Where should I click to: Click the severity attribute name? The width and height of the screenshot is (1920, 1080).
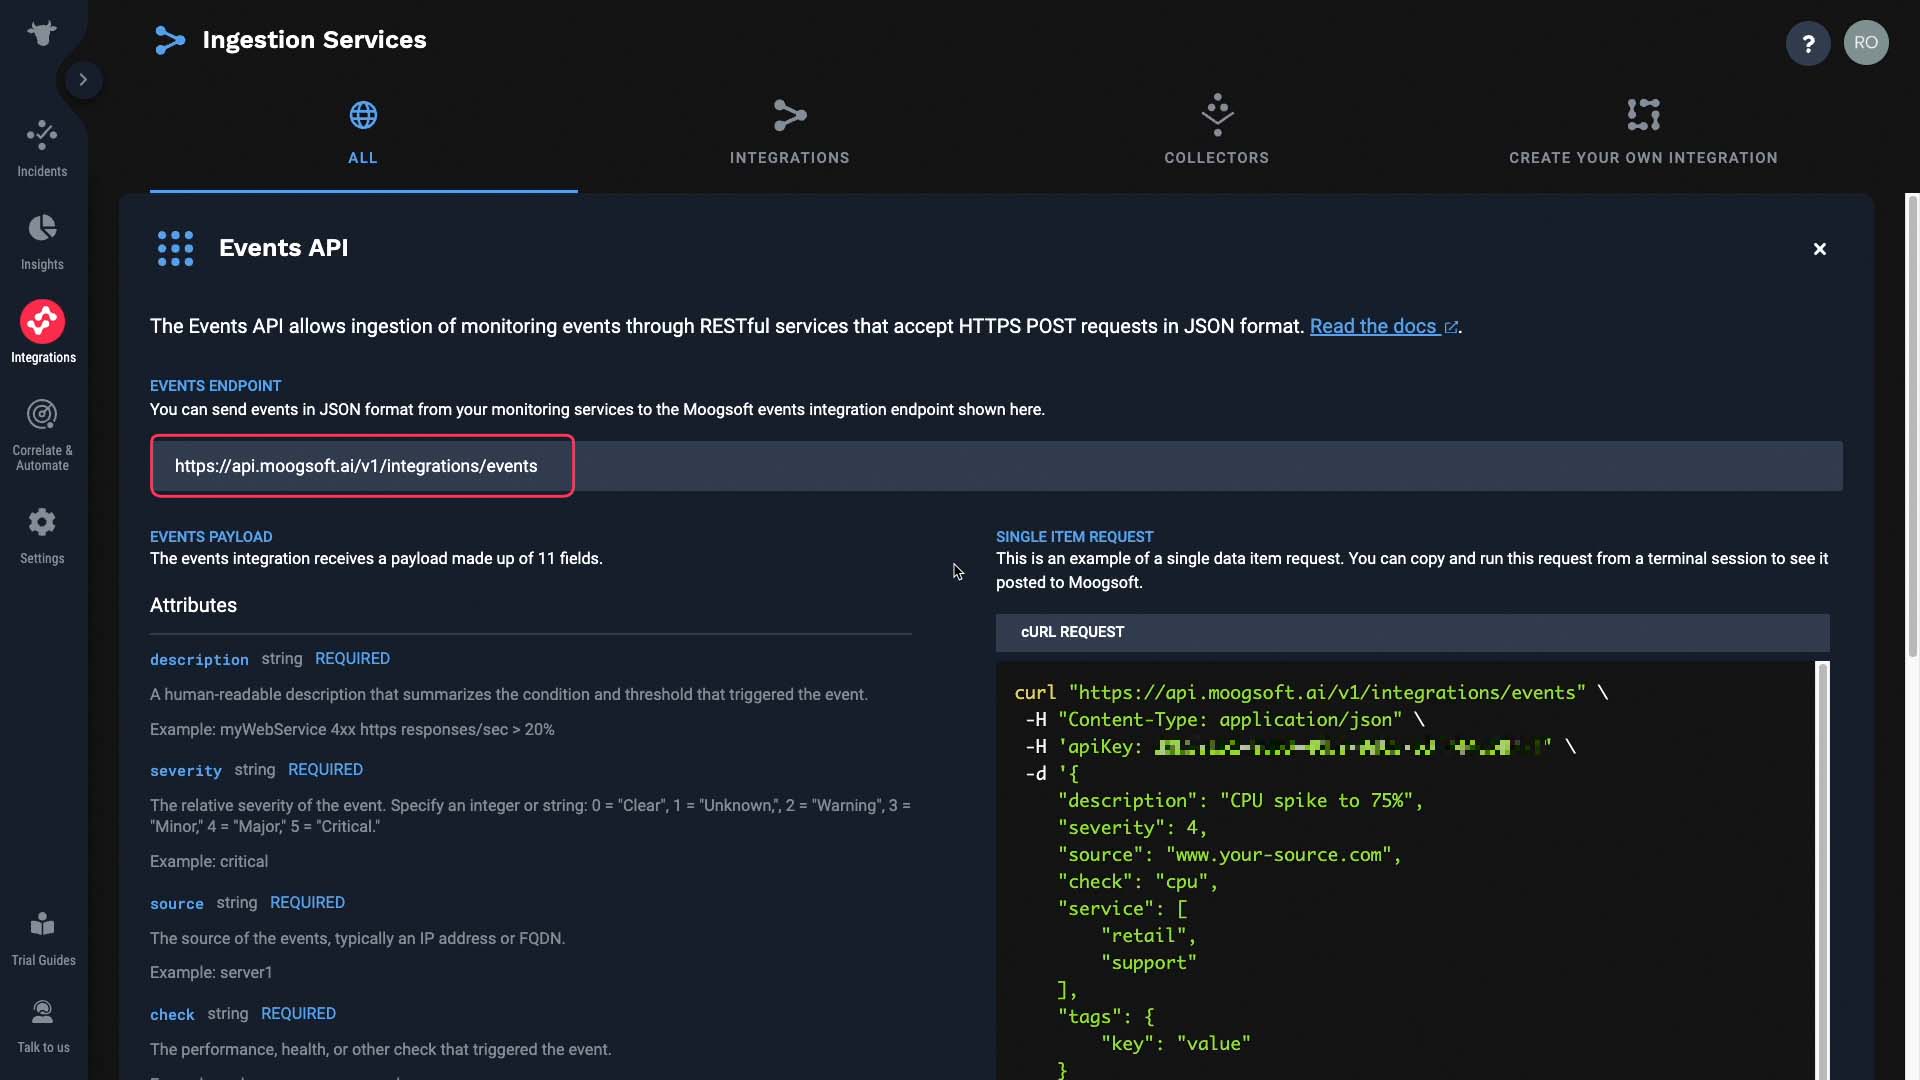pyautogui.click(x=186, y=771)
